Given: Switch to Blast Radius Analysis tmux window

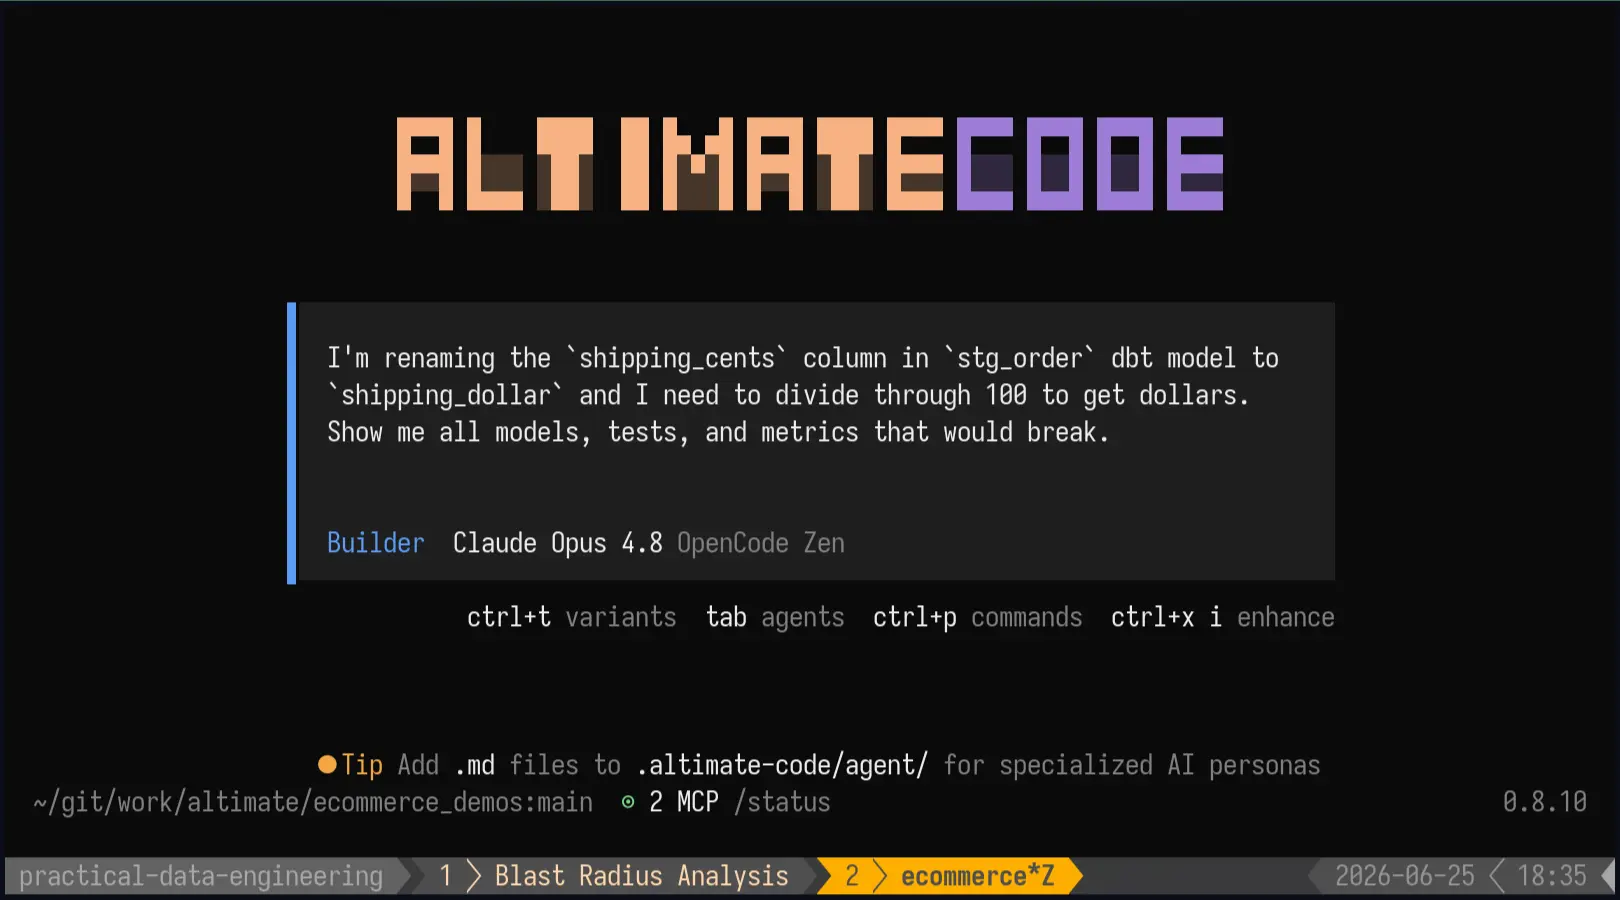Looking at the screenshot, I should click(x=642, y=876).
